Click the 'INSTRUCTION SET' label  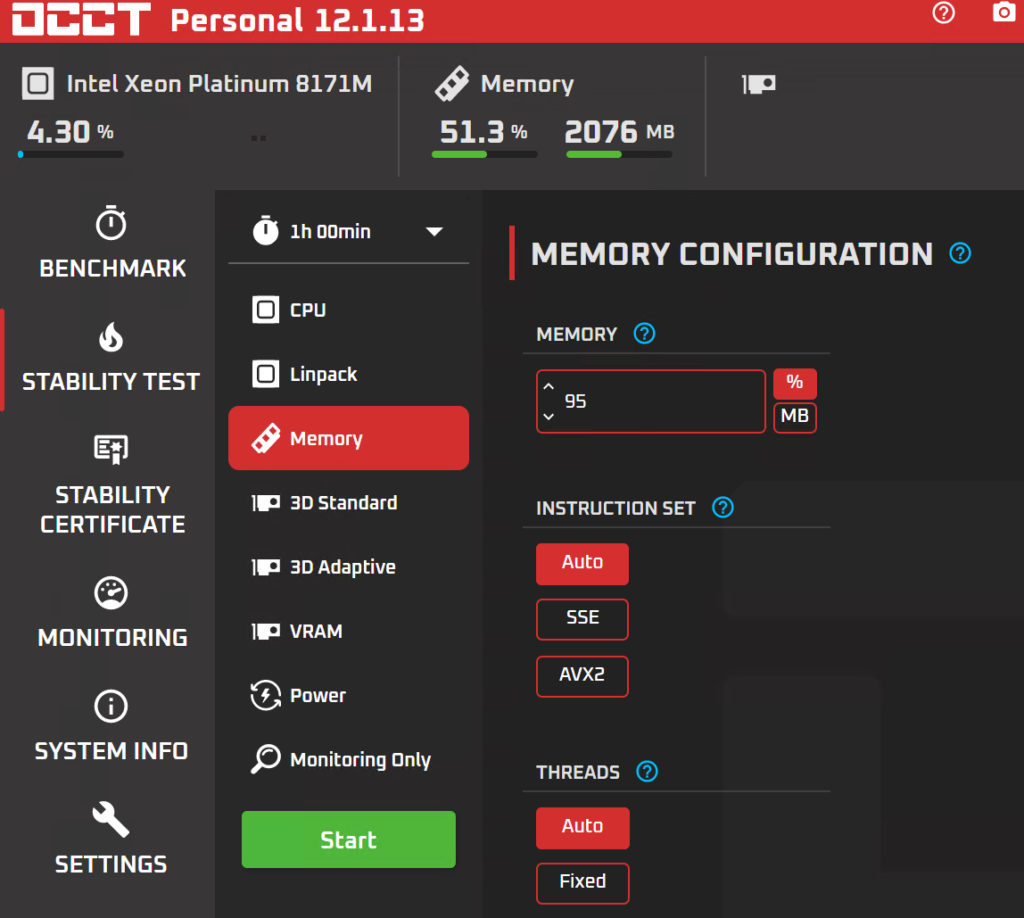tap(615, 508)
